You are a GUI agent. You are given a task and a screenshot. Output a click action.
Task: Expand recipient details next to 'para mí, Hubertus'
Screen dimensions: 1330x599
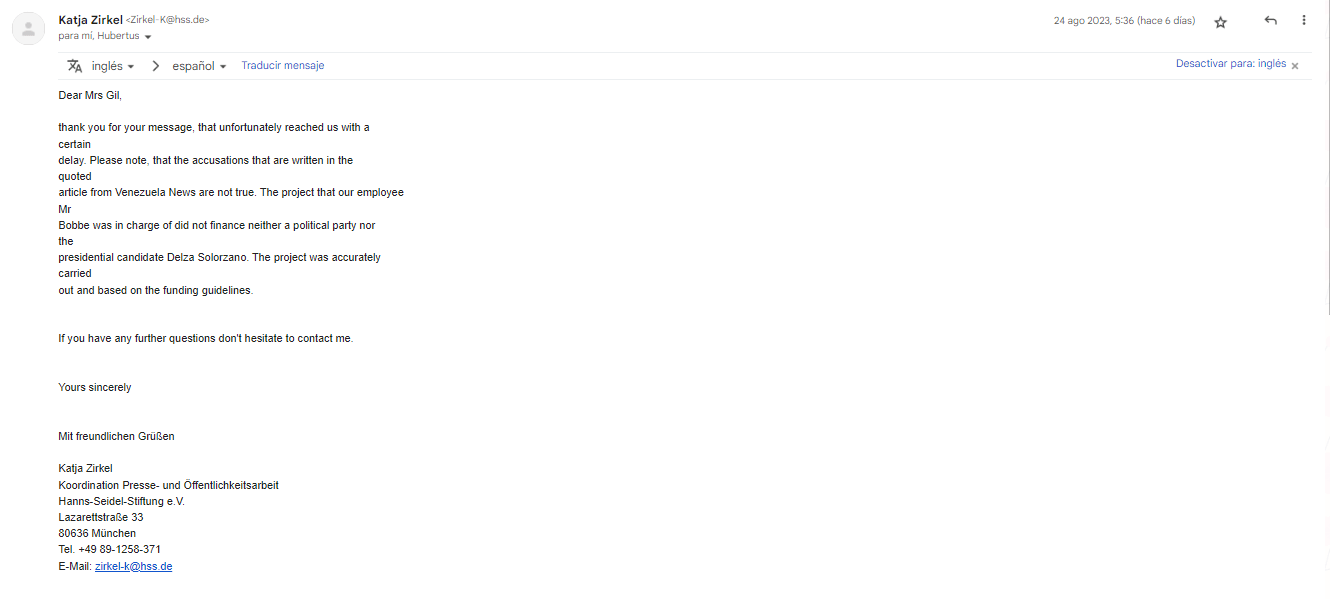(148, 37)
